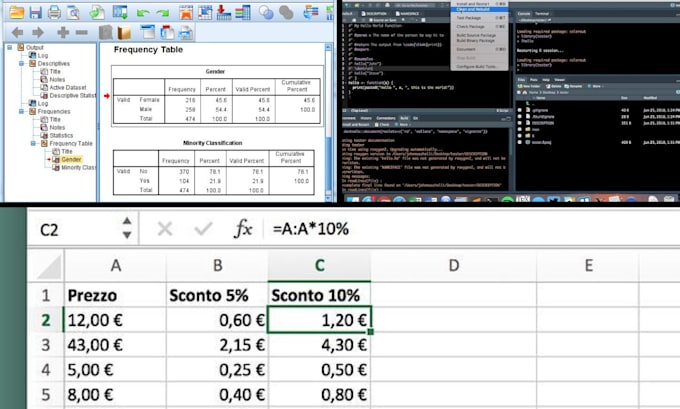
Task: Open a file with SPSS folder icon
Action: point(16,12)
